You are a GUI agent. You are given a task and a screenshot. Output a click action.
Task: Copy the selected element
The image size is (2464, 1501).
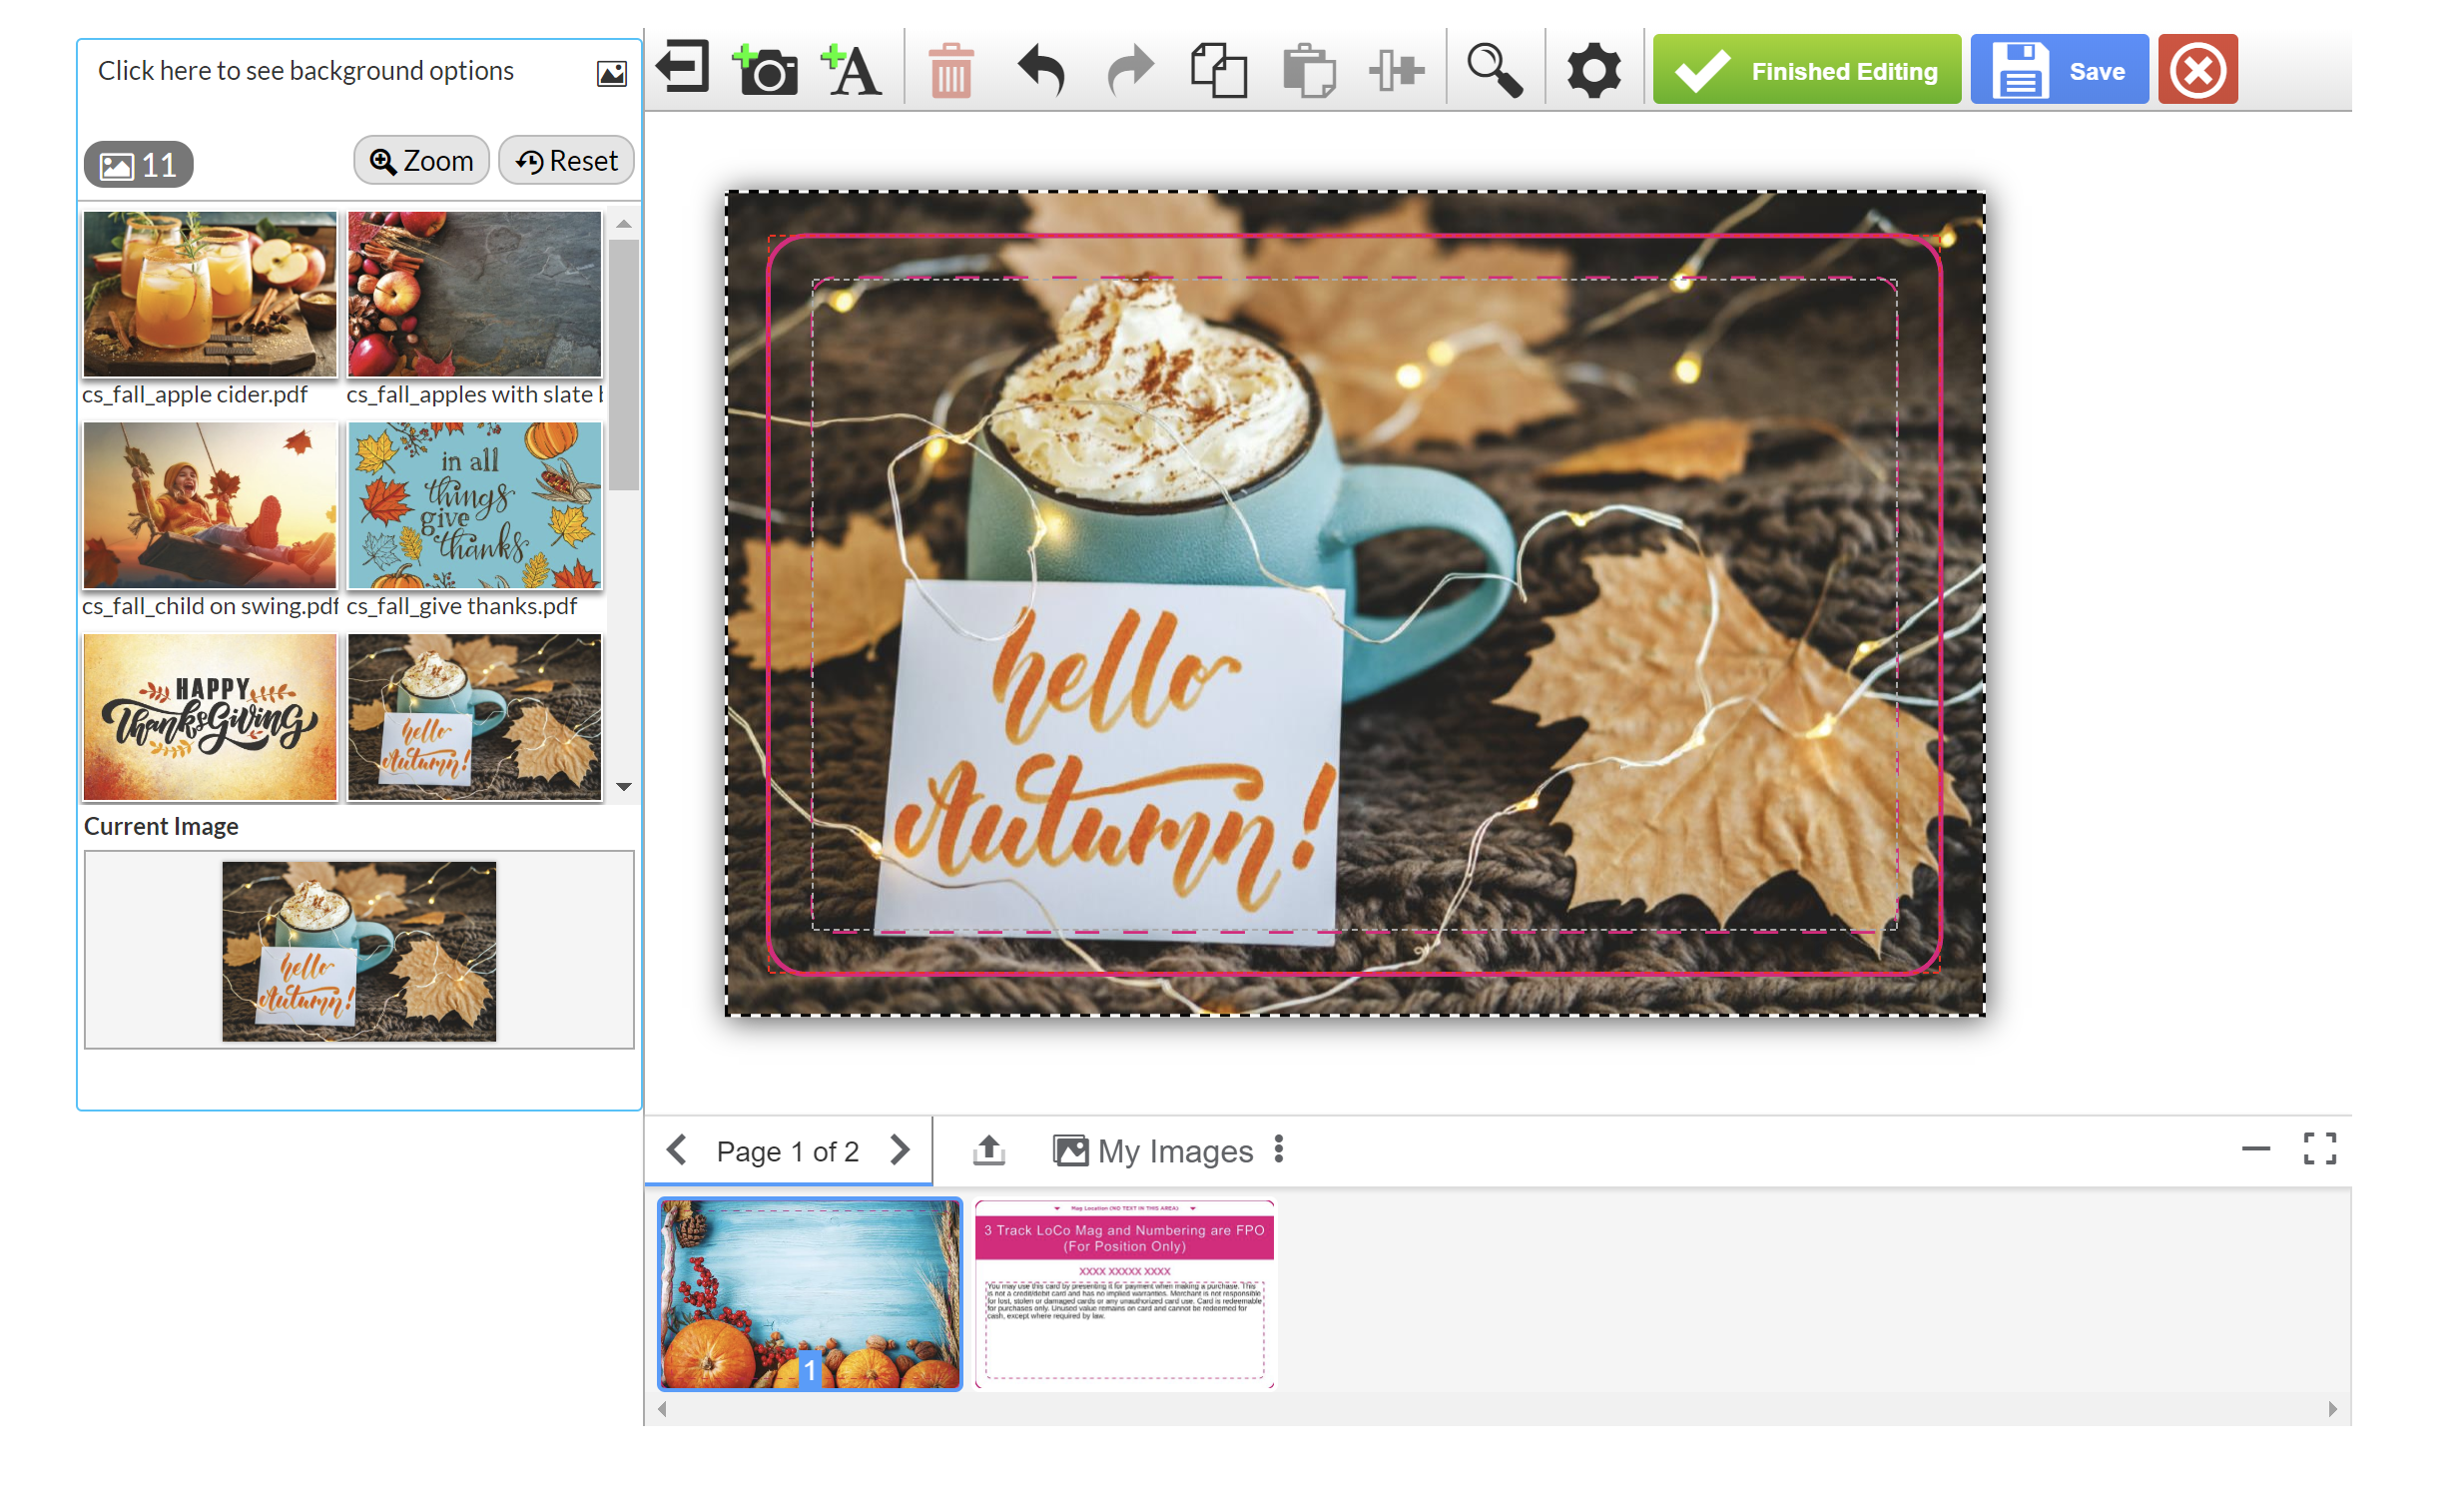pos(1219,70)
